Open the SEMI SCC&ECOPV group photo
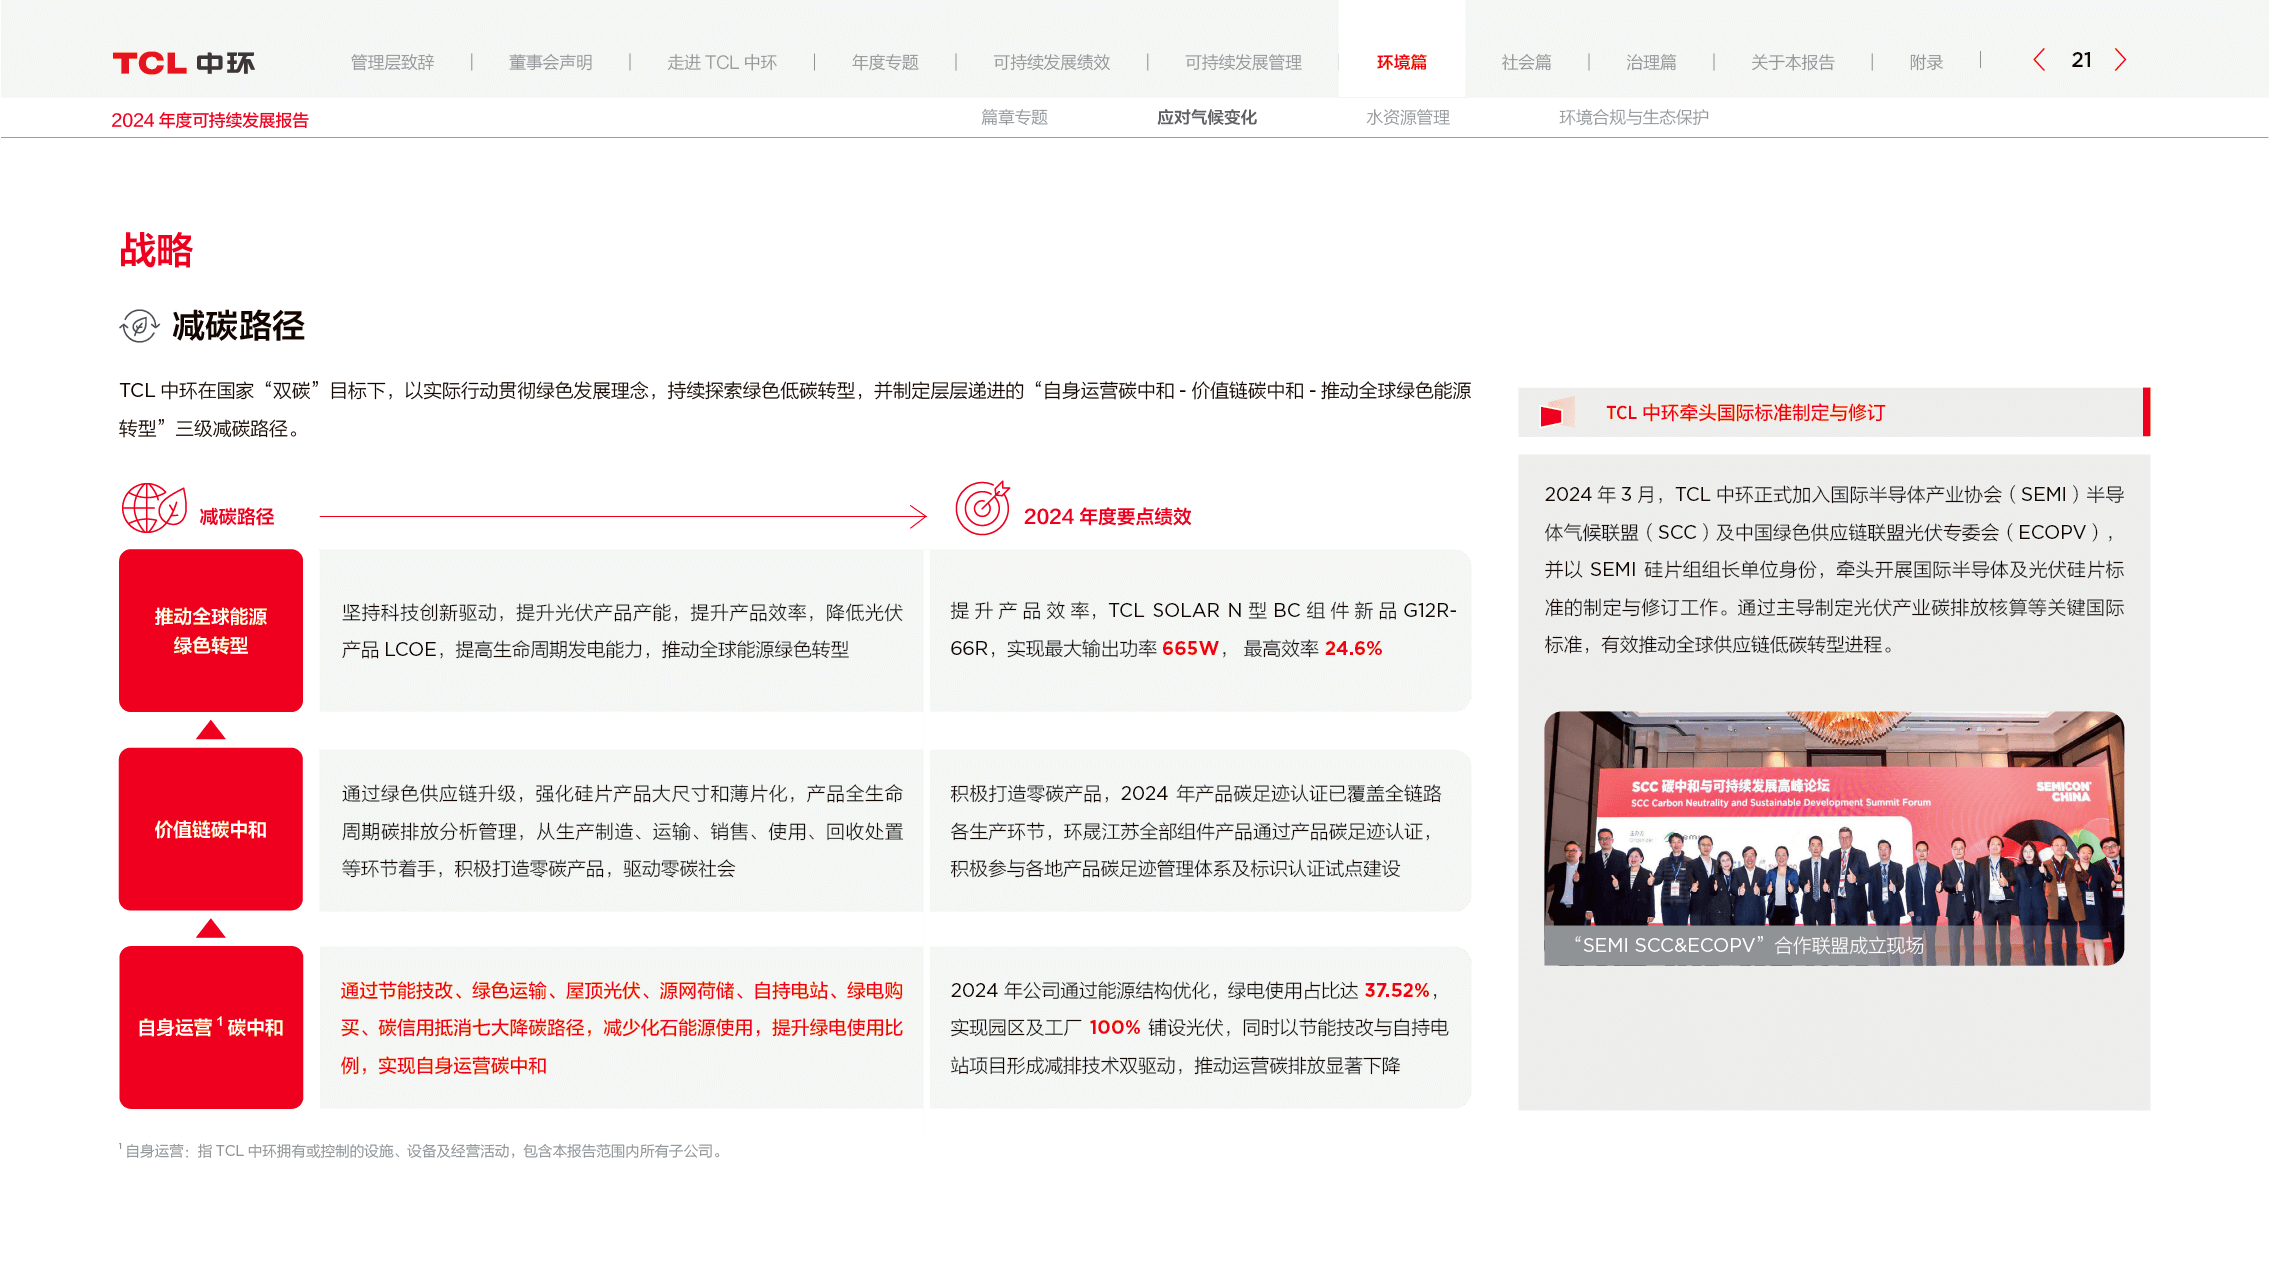Viewport: 2269px width, 1276px height. 1833,837
